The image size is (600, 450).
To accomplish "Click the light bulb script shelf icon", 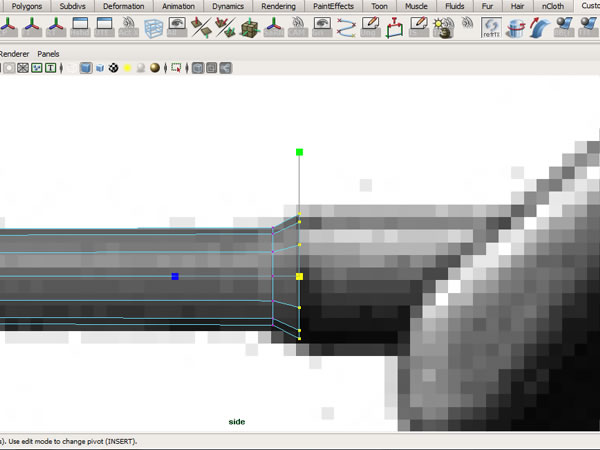I will (443, 28).
